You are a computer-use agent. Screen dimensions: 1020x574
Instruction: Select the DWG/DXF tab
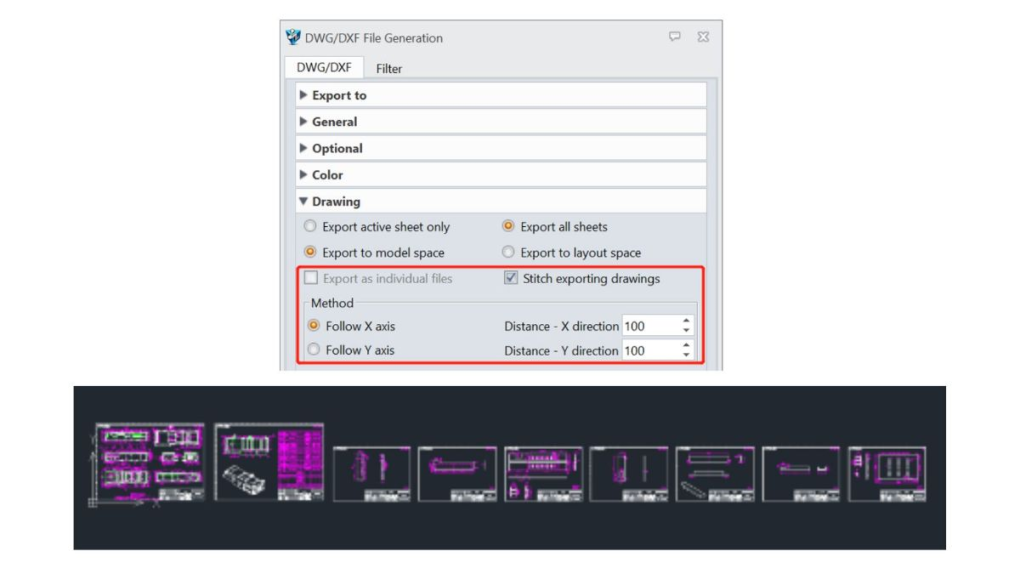pos(324,68)
